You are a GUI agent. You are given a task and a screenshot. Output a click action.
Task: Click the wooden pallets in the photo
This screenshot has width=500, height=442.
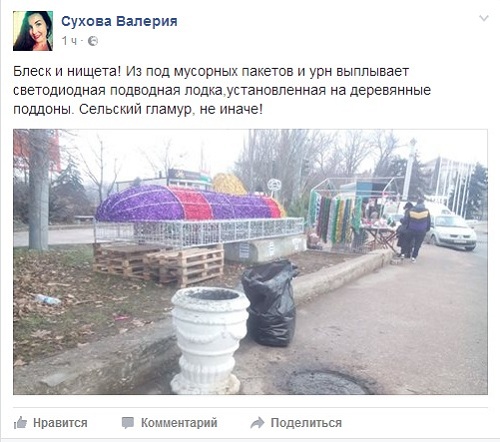click(158, 264)
